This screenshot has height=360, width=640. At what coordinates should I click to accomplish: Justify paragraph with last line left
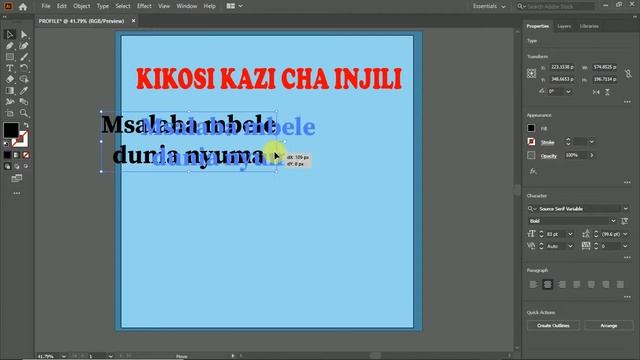pyautogui.click(x=576, y=284)
